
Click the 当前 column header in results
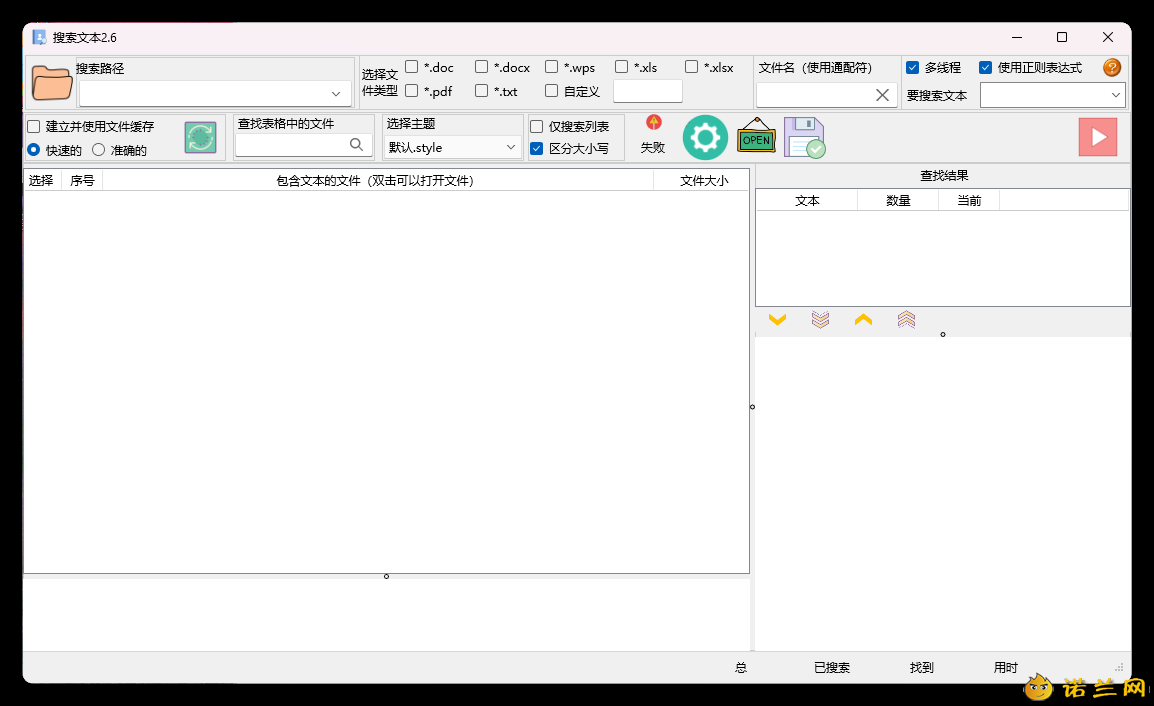[969, 200]
